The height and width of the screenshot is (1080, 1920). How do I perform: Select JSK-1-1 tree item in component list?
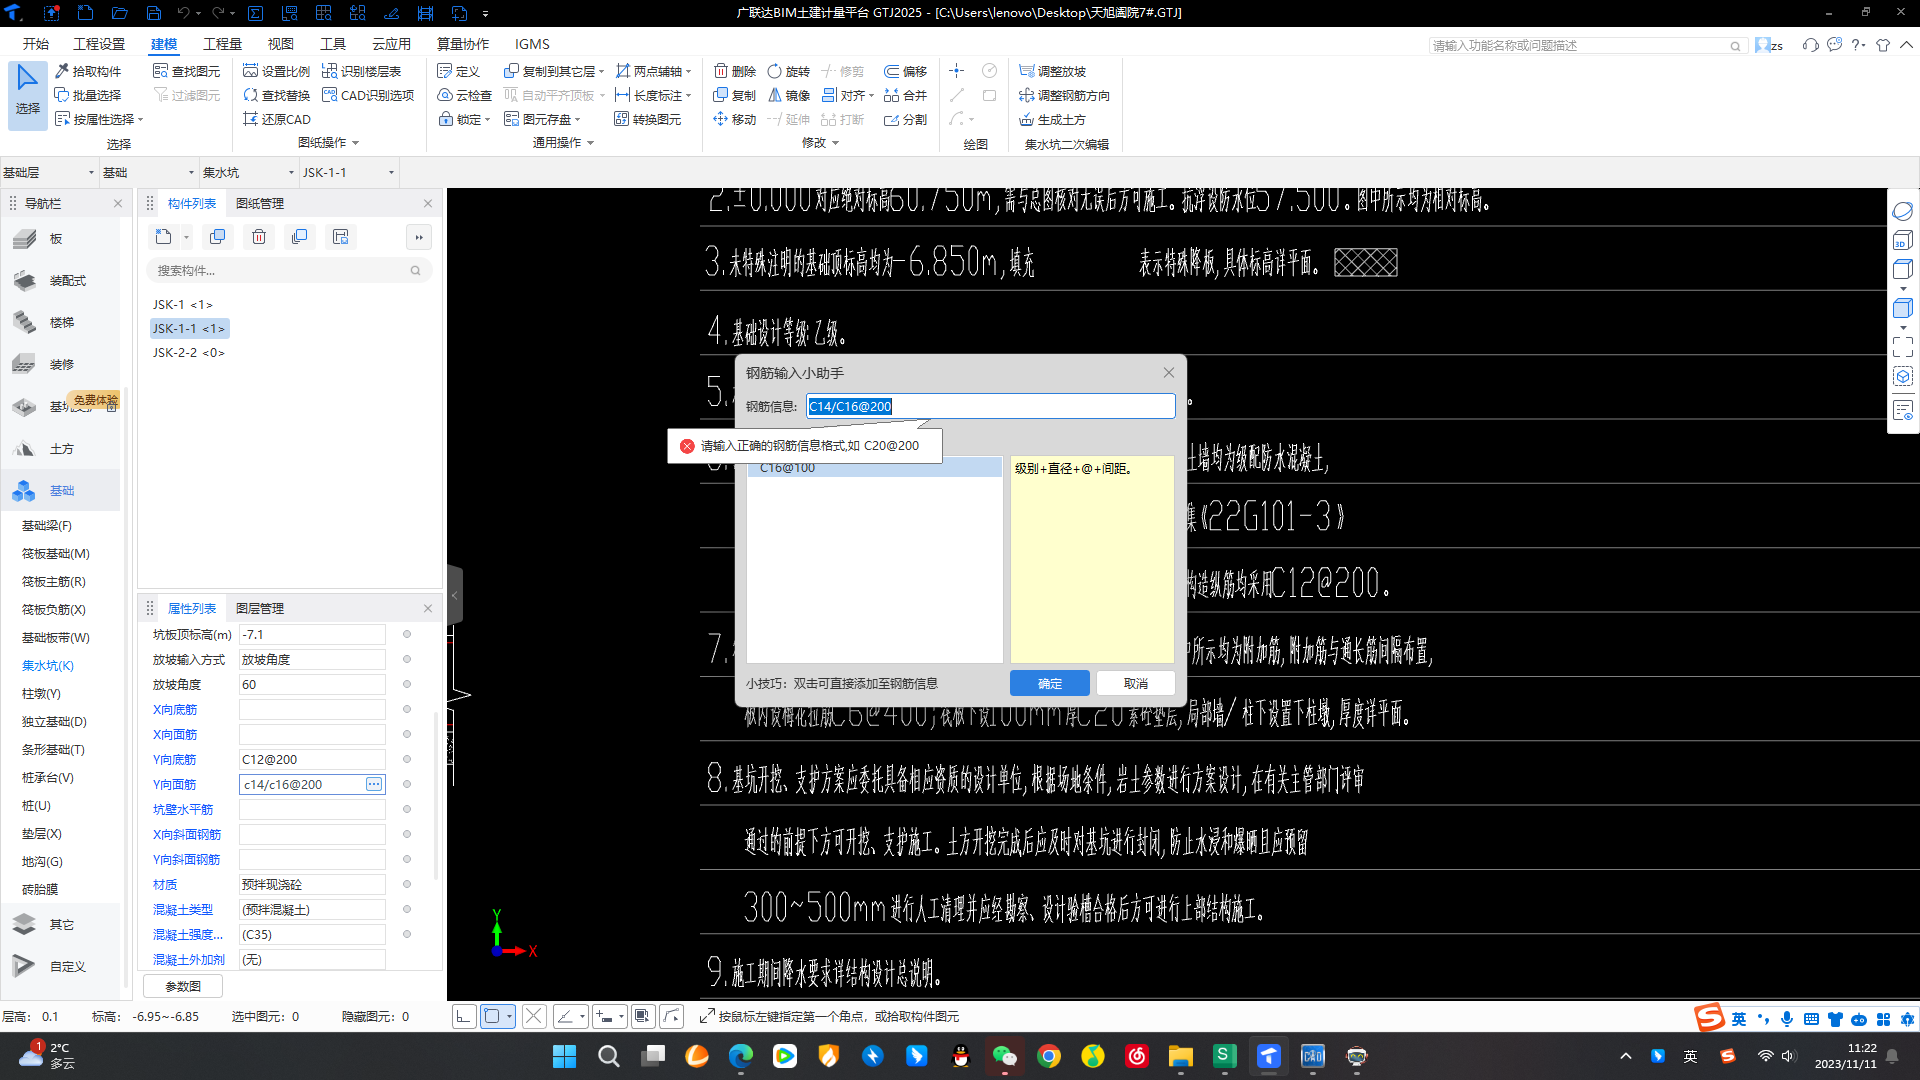189,327
